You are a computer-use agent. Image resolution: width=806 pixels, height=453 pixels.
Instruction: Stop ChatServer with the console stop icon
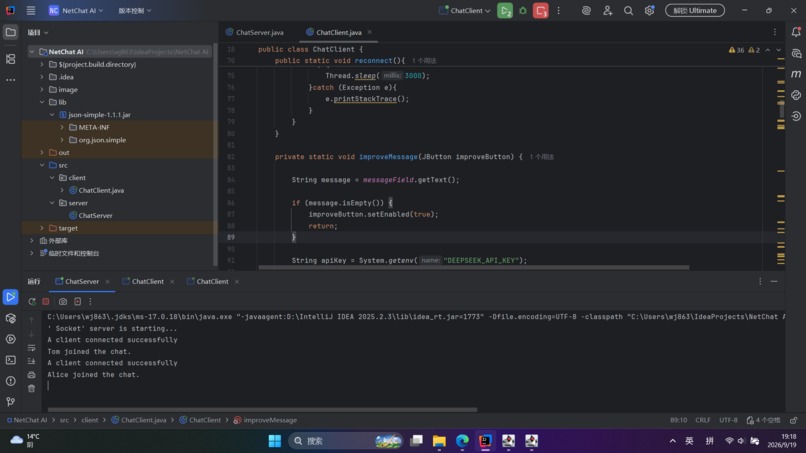46,301
